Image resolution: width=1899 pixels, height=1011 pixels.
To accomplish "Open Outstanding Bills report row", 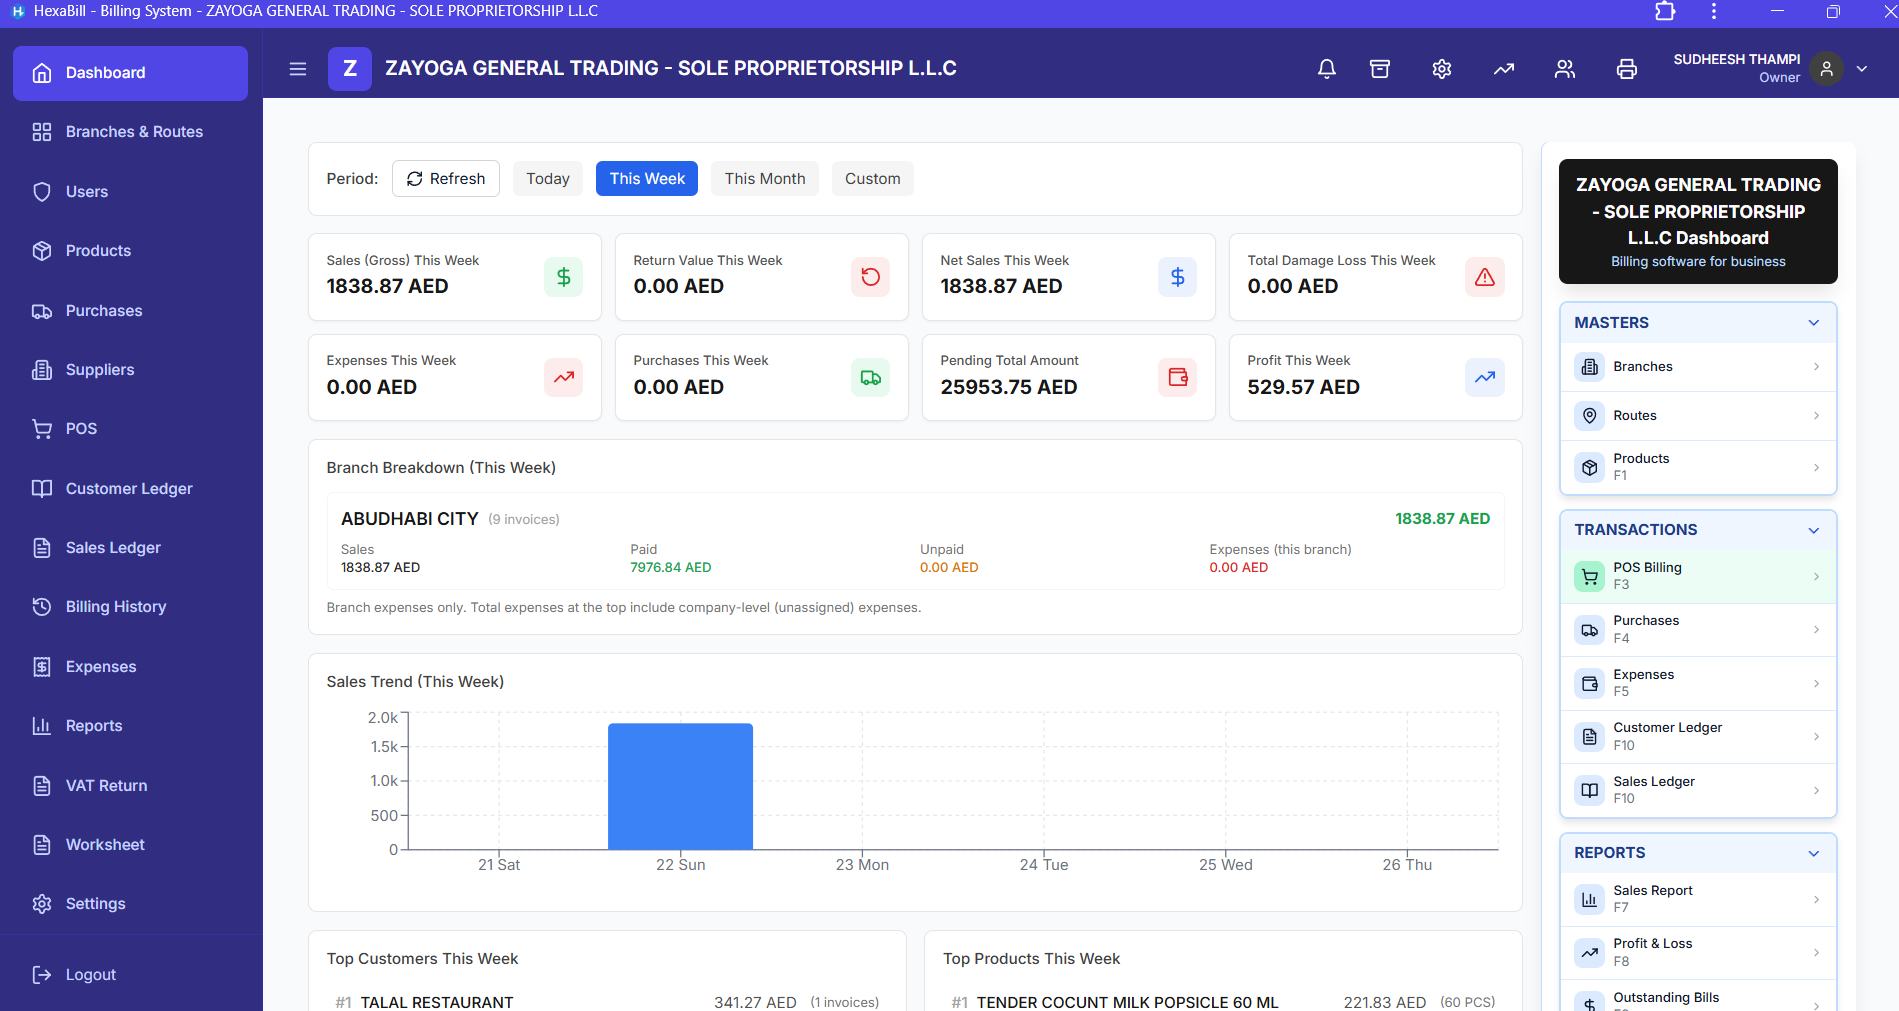I will tap(1698, 997).
